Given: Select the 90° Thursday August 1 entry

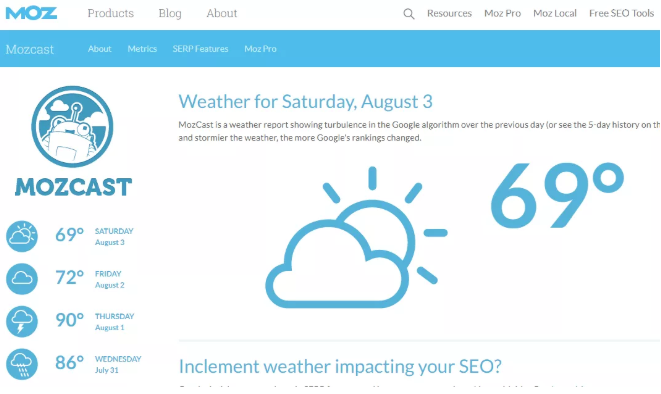Looking at the screenshot, I should (x=72, y=322).
